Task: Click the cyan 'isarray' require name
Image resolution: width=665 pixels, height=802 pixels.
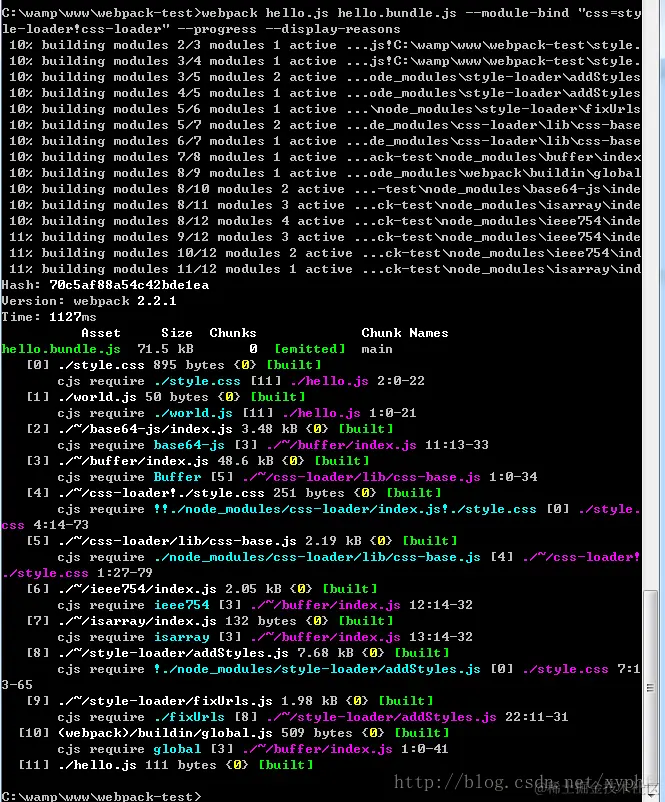Action: point(182,637)
